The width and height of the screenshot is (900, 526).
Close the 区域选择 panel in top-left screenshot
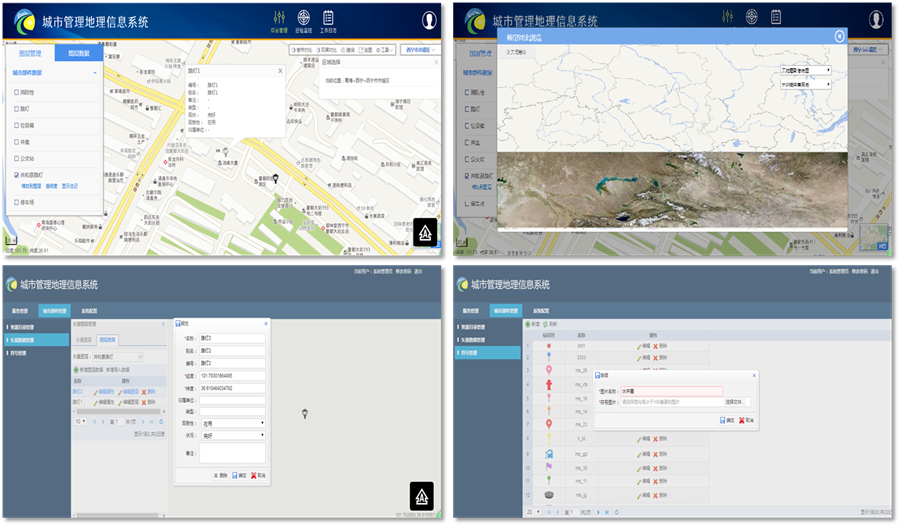436,62
